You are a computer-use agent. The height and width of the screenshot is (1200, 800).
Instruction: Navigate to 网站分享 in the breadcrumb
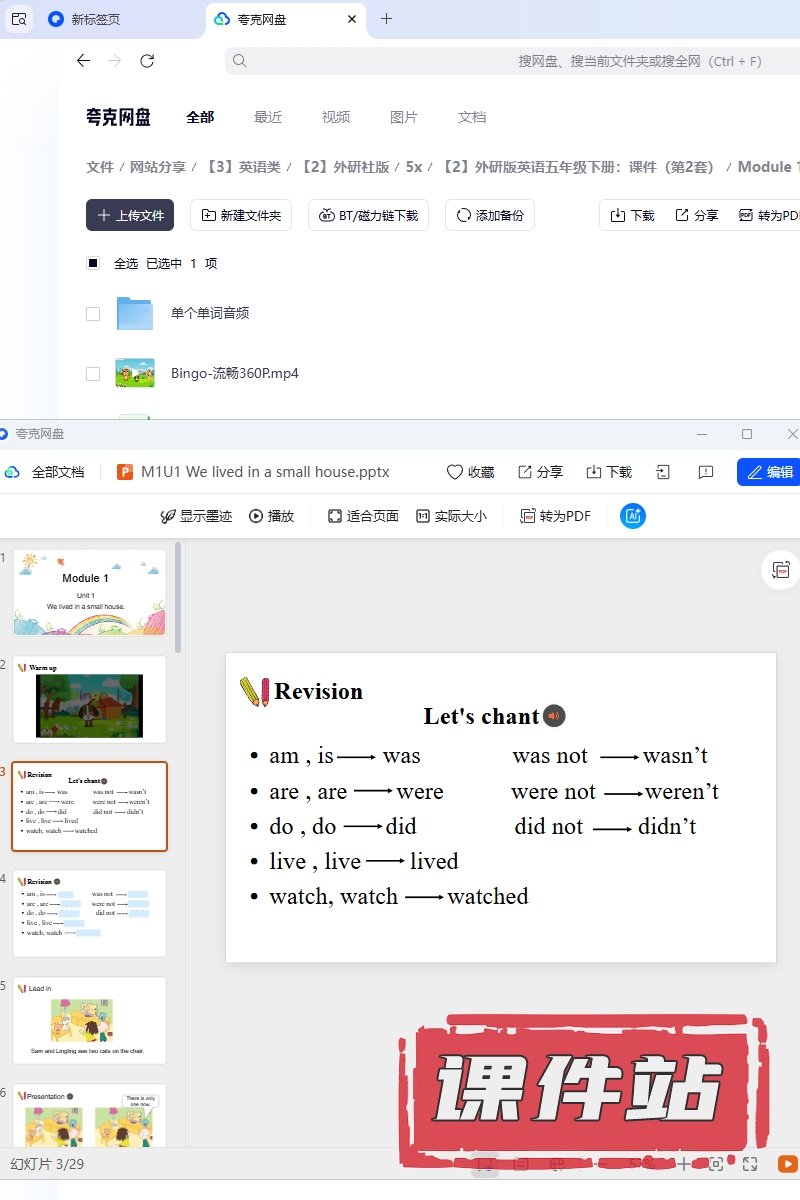(x=159, y=167)
